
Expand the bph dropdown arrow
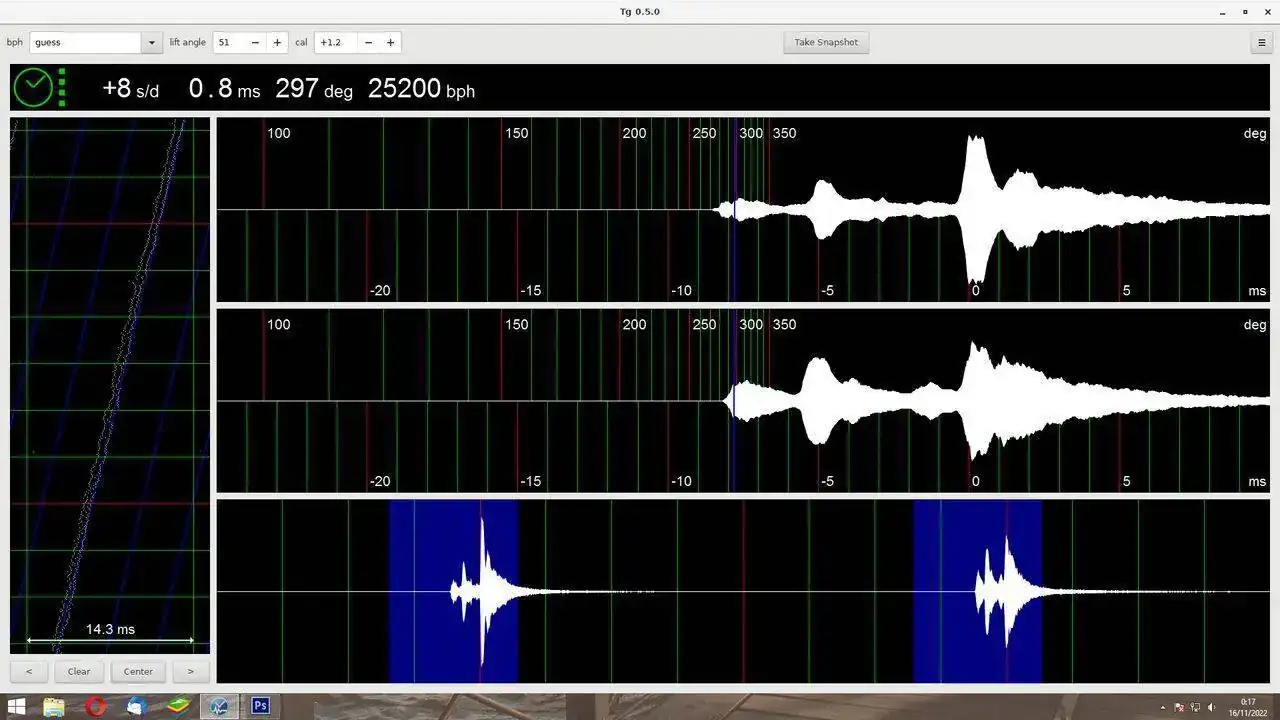point(152,42)
